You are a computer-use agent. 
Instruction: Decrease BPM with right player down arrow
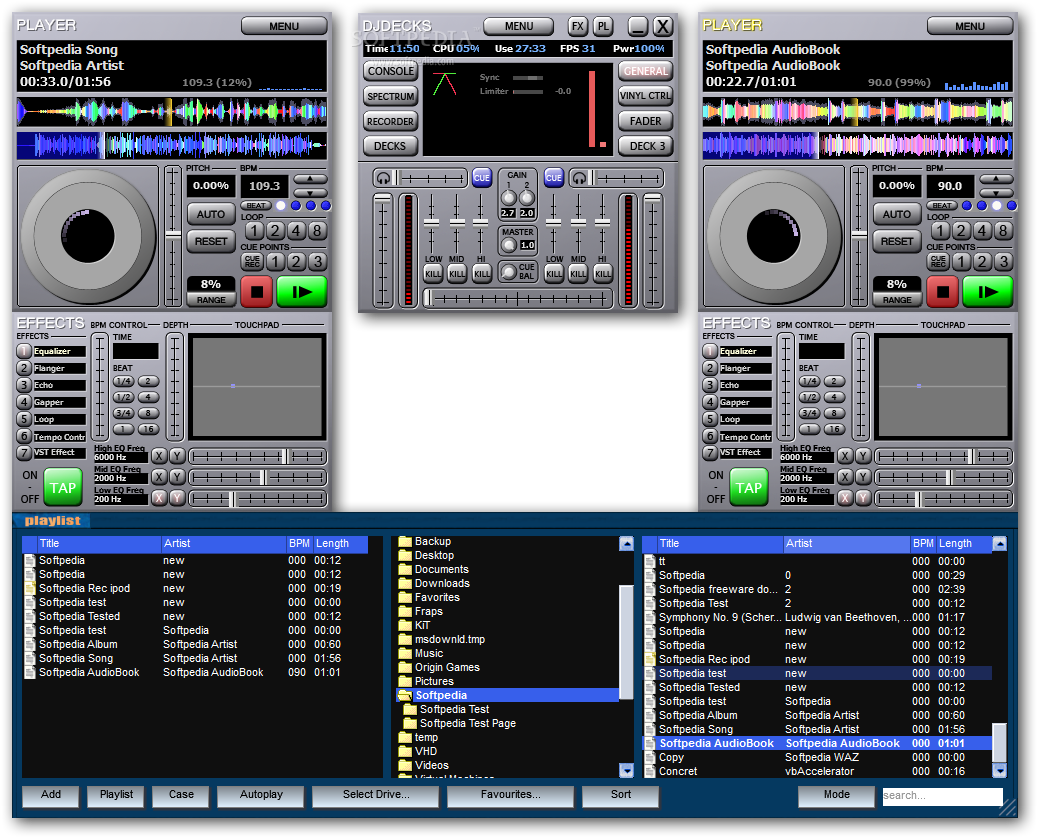(996, 193)
